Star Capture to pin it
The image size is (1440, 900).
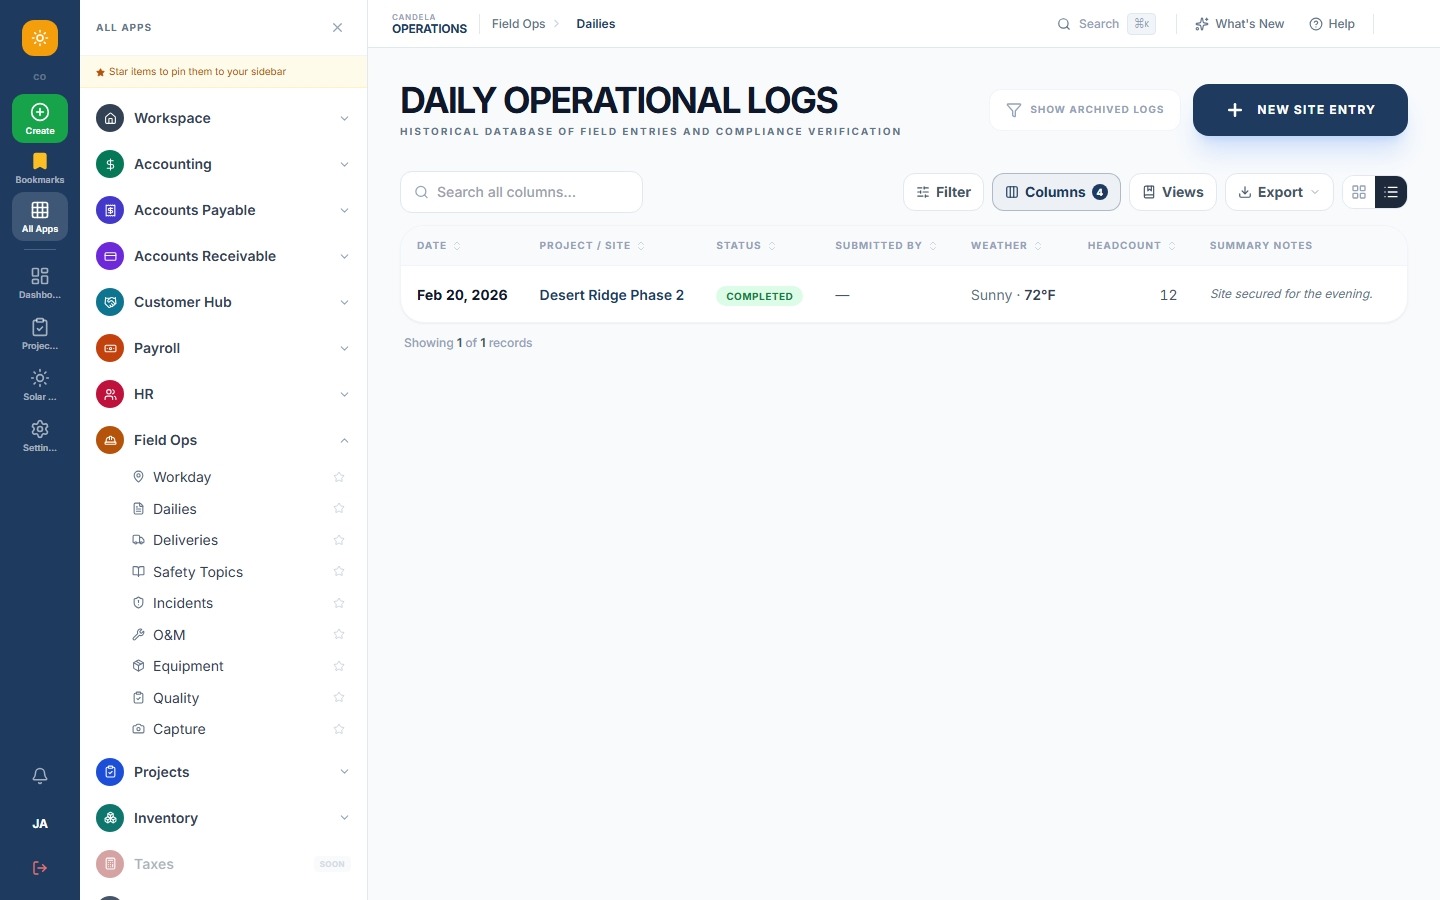click(339, 729)
